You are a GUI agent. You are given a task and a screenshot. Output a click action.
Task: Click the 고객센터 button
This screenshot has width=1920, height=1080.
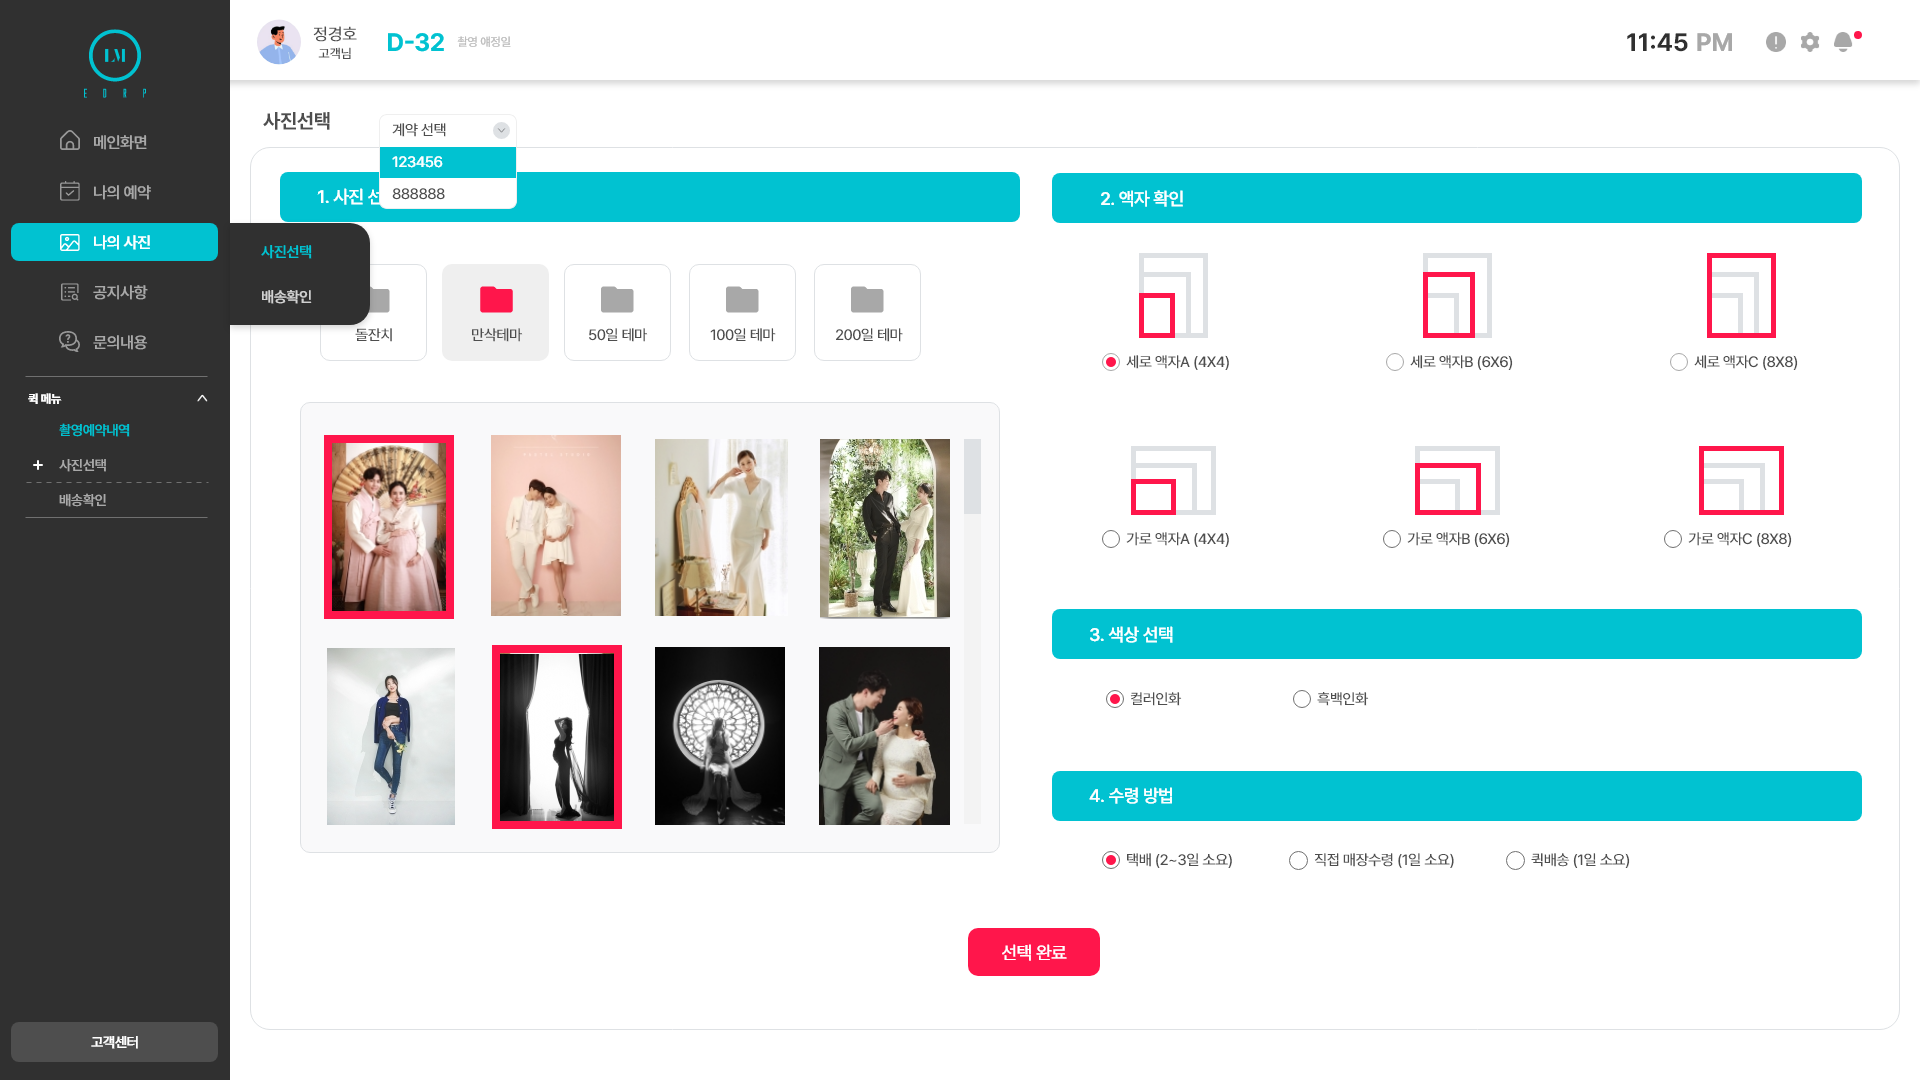[x=114, y=1042]
